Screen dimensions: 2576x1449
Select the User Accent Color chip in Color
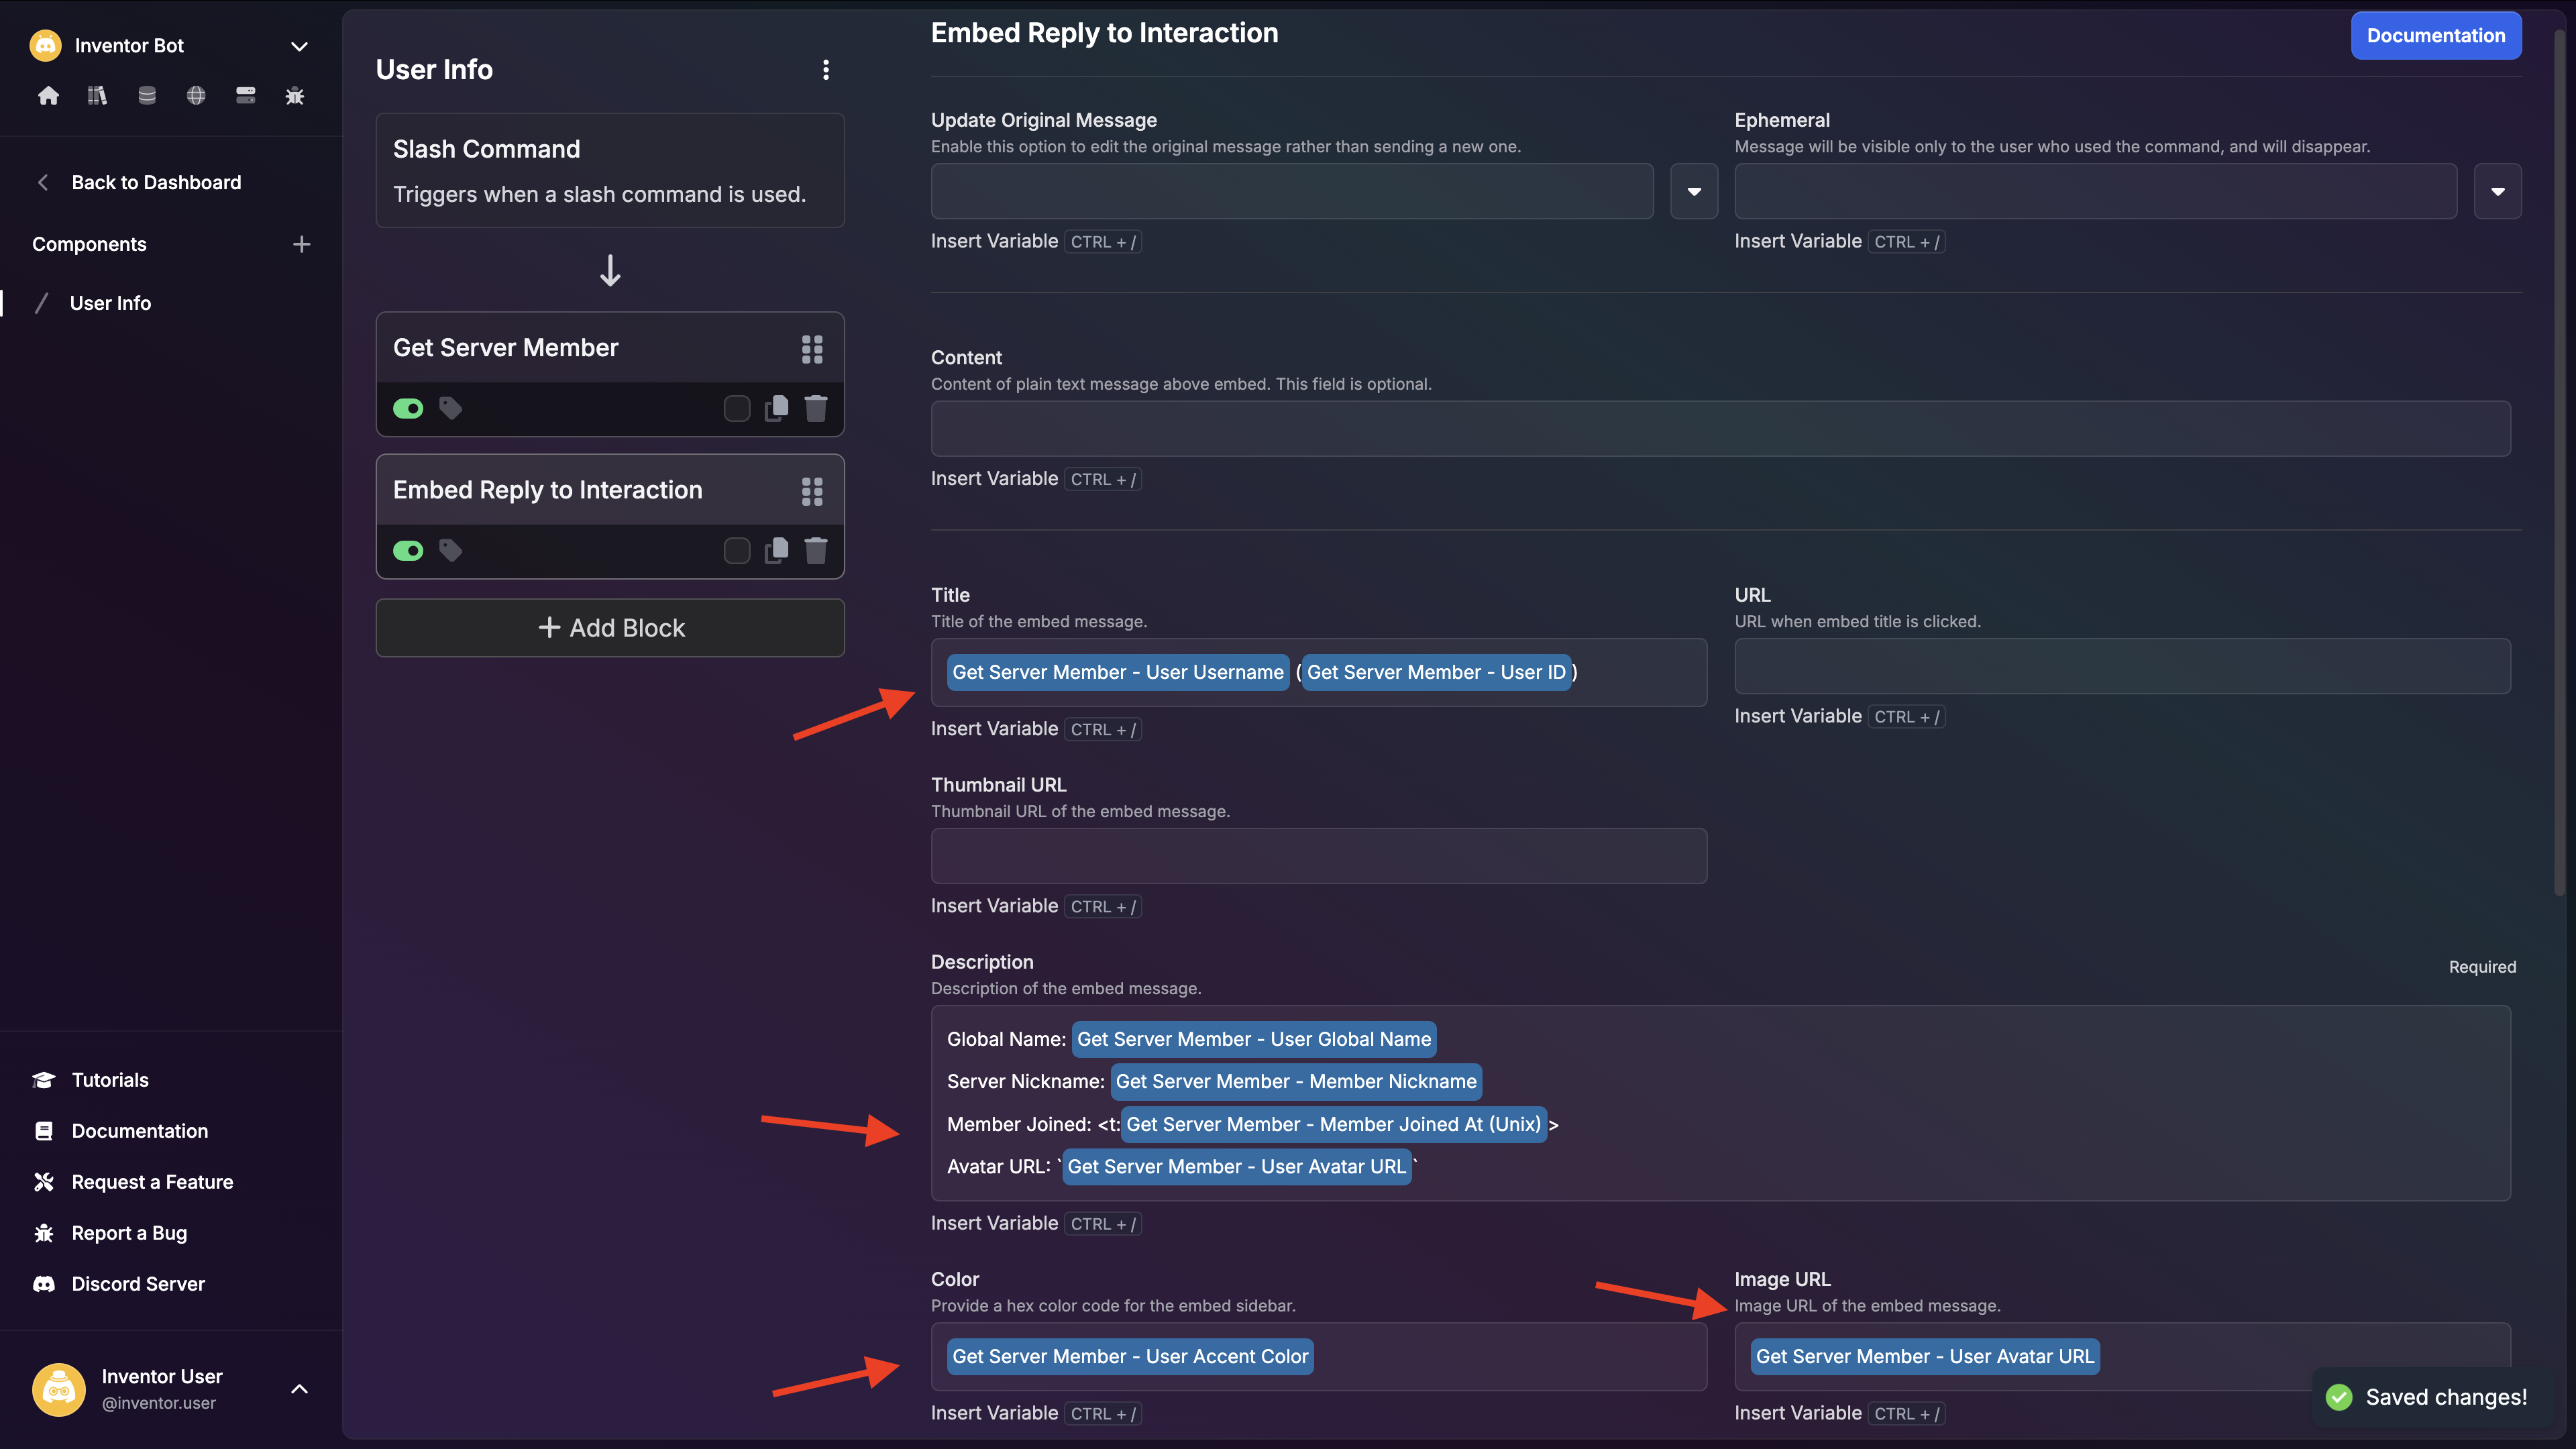[x=1130, y=1356]
